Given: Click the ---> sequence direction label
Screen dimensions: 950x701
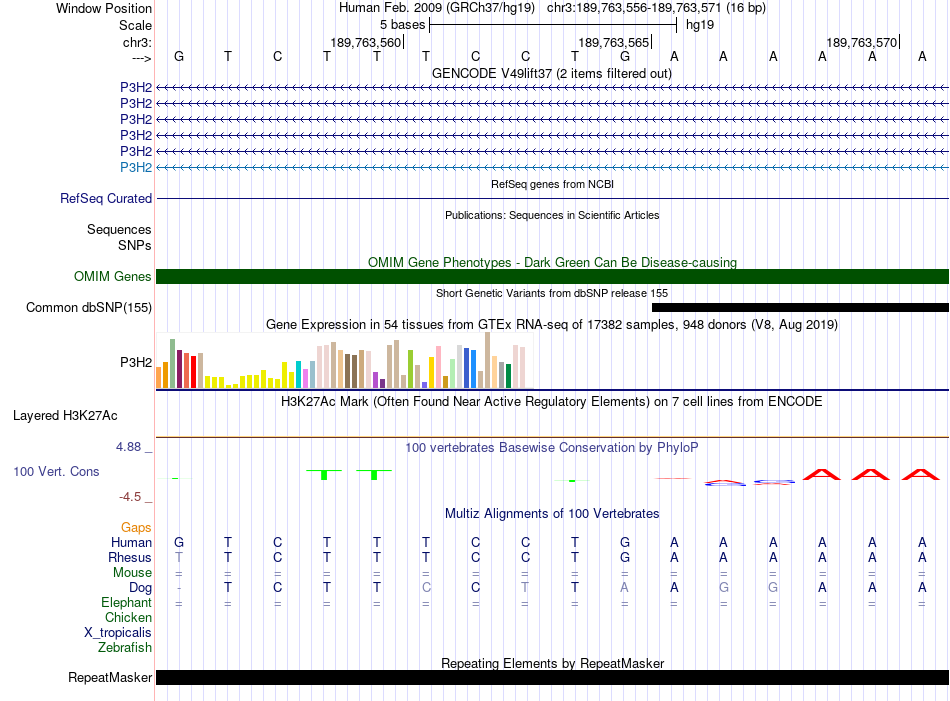Looking at the screenshot, I should (x=141, y=58).
